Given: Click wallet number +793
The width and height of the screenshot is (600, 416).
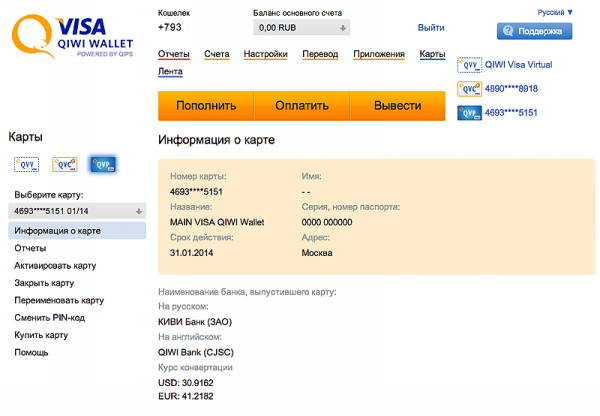Looking at the screenshot, I should point(170,27).
